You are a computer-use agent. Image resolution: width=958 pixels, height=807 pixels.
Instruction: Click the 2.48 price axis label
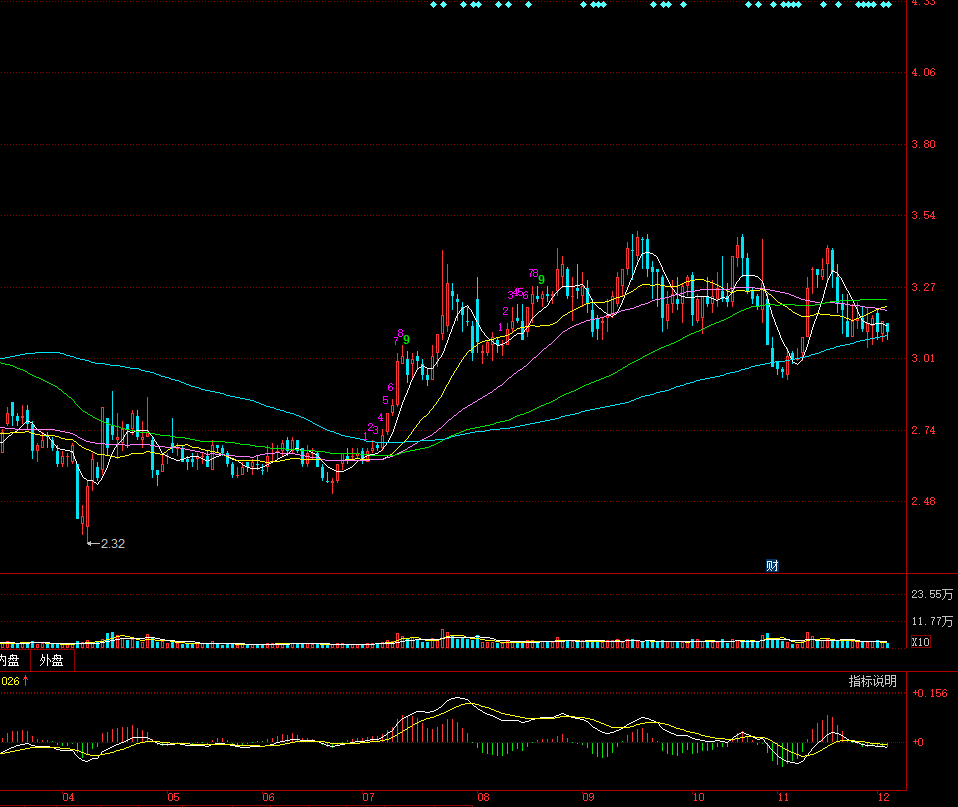[x=924, y=502]
